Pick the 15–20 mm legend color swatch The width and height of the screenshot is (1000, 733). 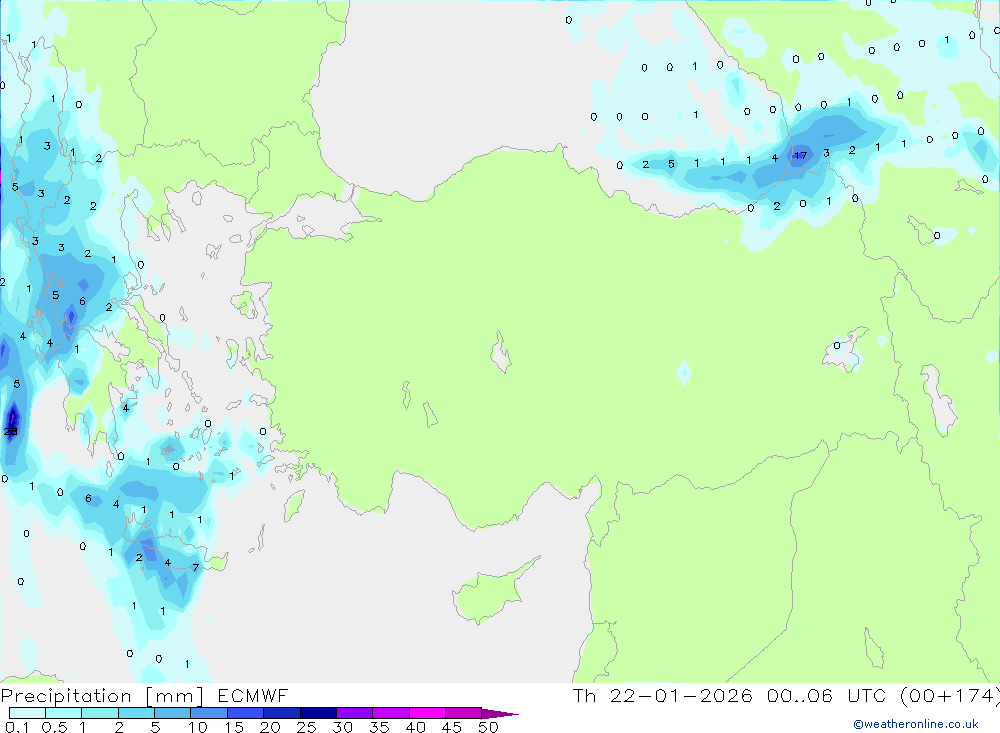[245, 713]
